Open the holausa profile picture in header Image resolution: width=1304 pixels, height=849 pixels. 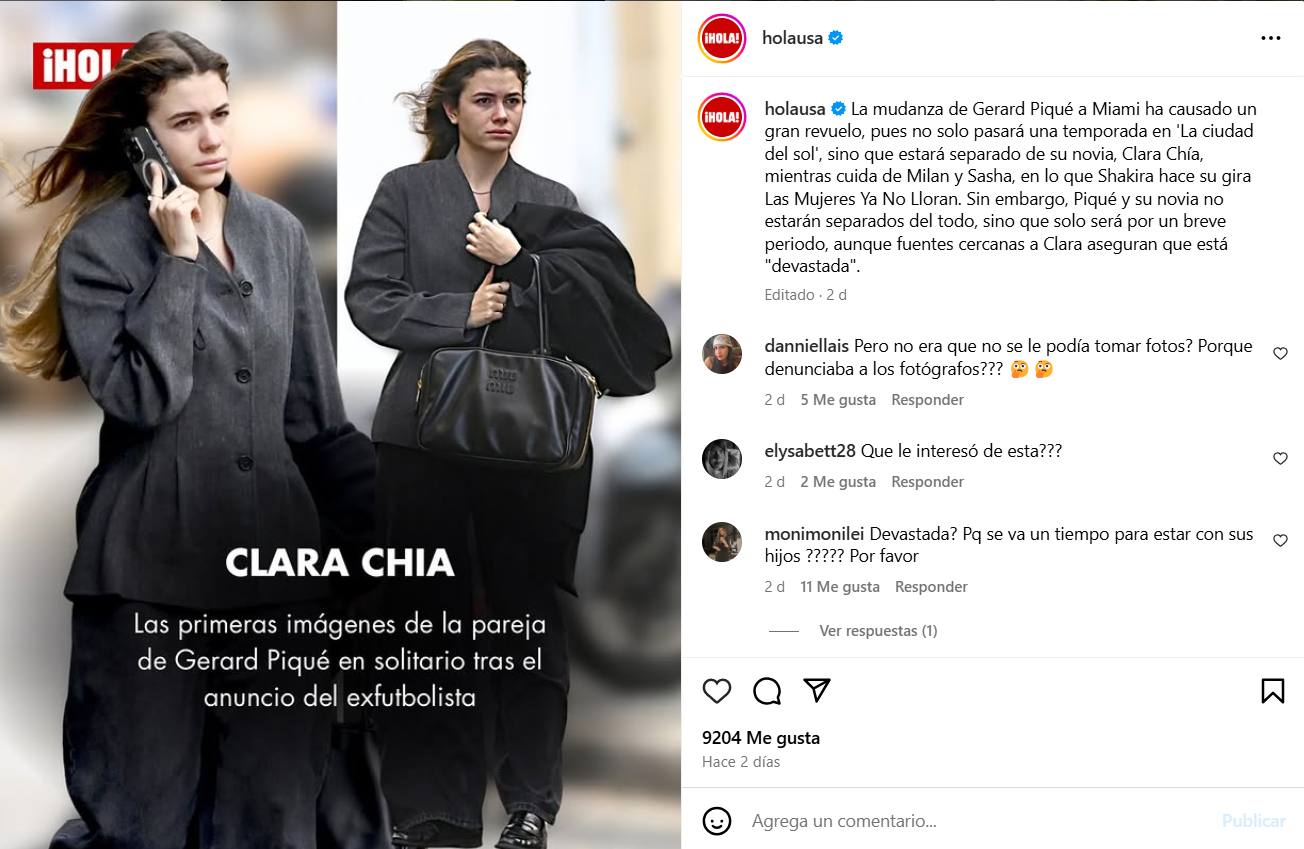click(x=722, y=38)
